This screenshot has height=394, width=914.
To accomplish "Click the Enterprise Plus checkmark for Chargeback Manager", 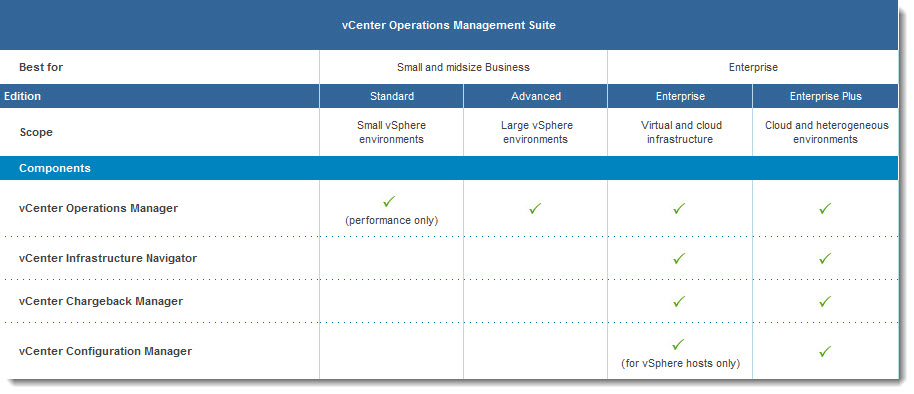I will click(x=825, y=301).
